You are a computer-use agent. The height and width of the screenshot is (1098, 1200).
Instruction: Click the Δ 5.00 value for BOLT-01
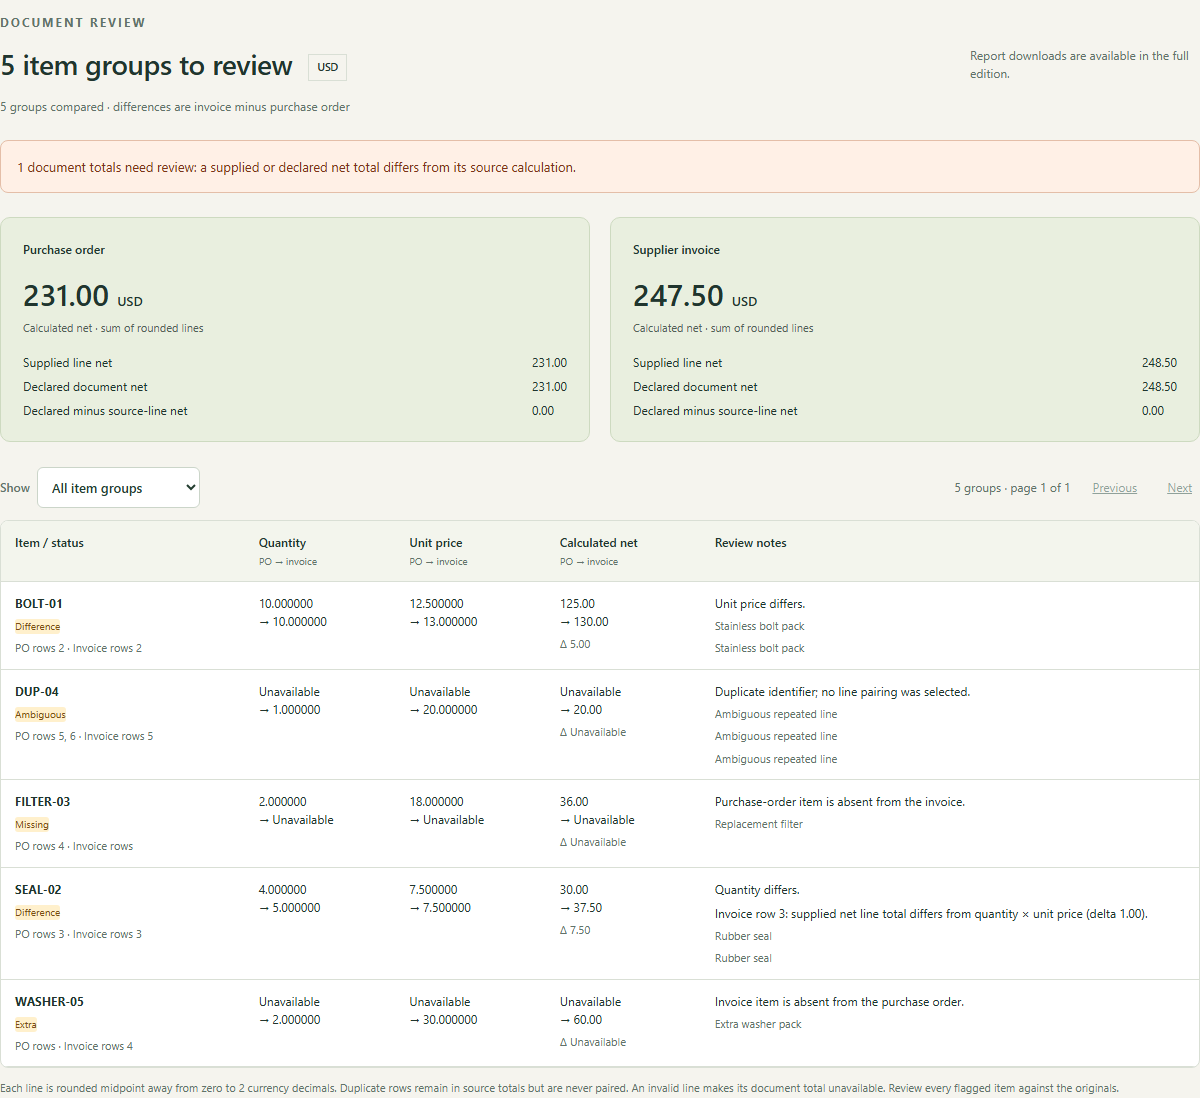pos(575,645)
